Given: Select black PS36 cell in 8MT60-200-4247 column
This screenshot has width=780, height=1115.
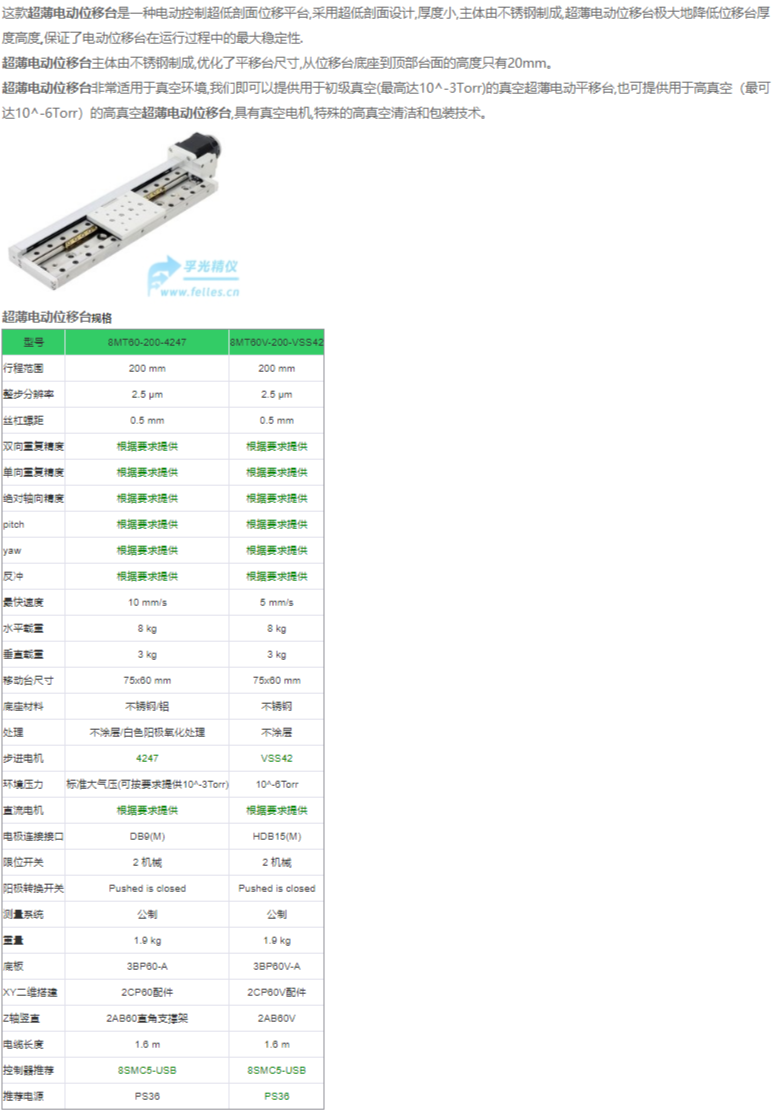Looking at the screenshot, I should point(147,1097).
